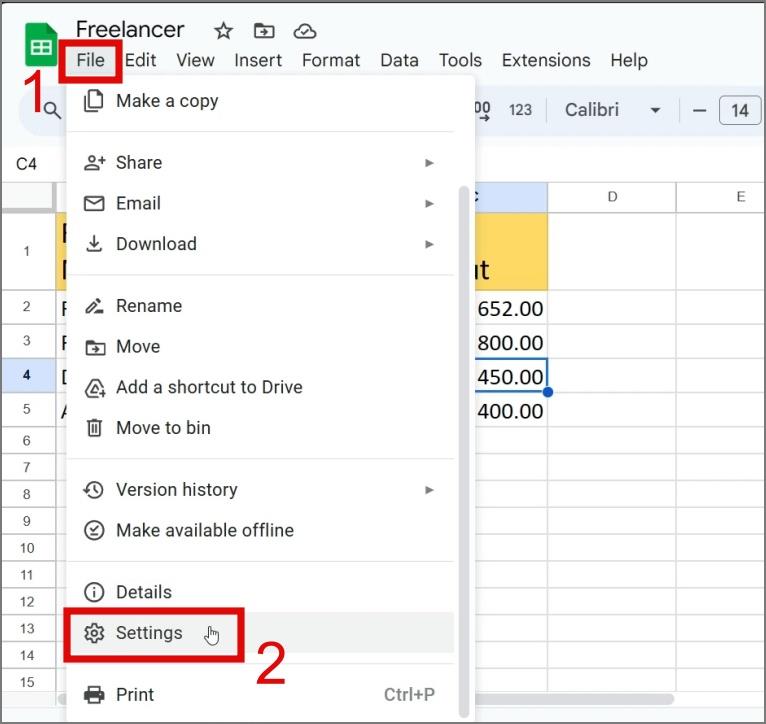The image size is (766, 724).
Task: Select row 1 header
Action: [27, 252]
